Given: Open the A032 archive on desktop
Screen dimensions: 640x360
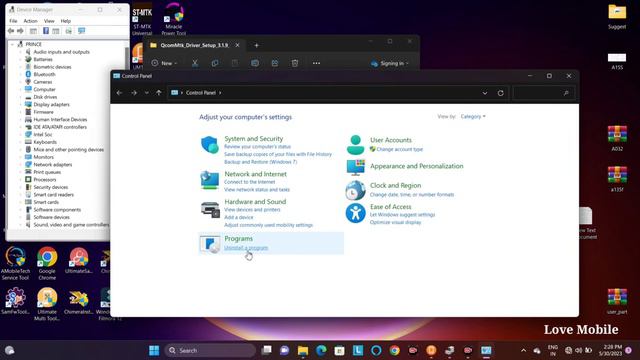Looking at the screenshot, I should tap(617, 138).
